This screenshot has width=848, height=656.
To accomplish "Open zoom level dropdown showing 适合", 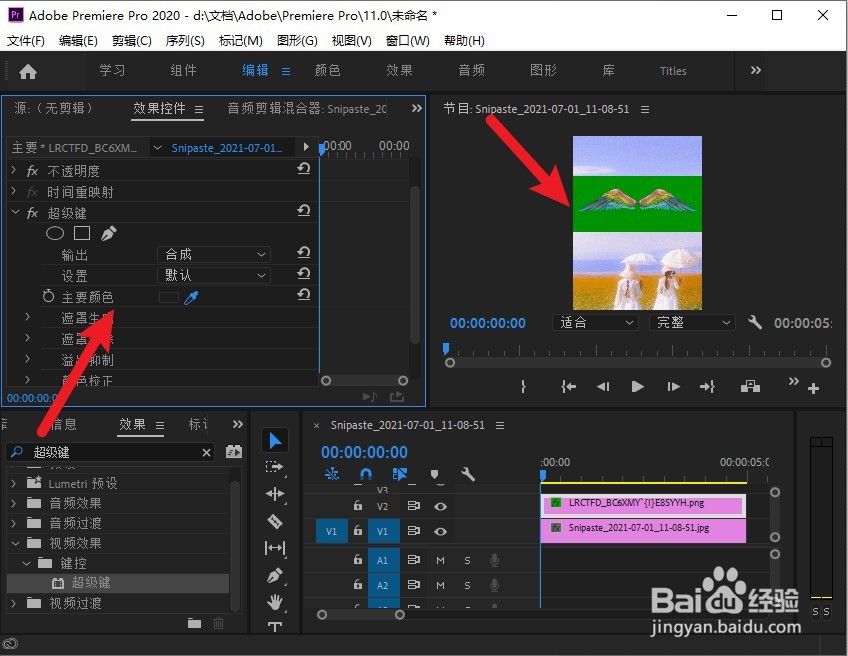I will 594,323.
